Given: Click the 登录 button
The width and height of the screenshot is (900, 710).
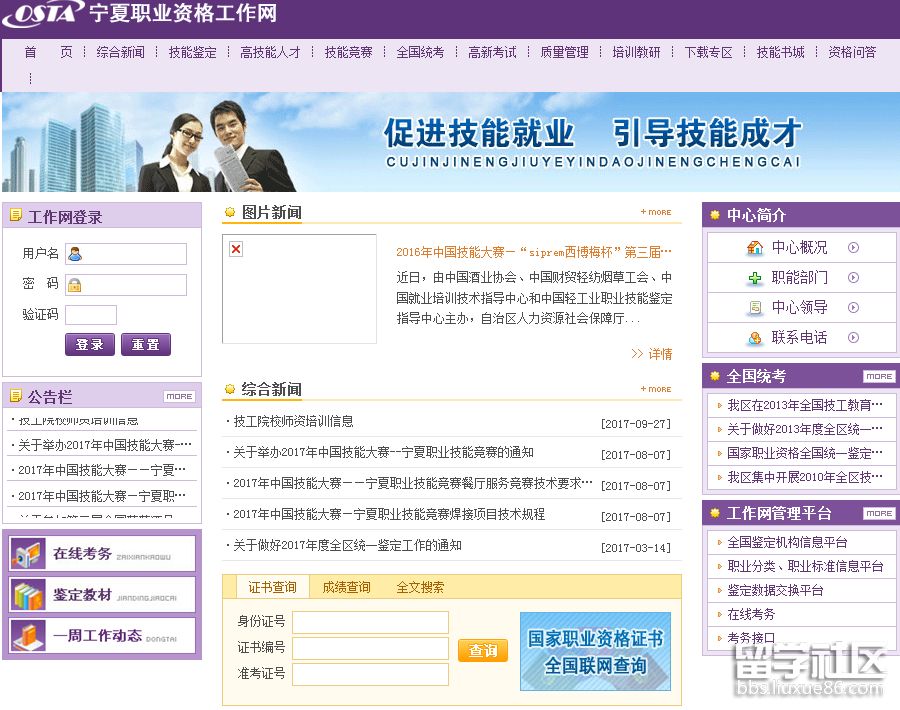Looking at the screenshot, I should (90, 343).
